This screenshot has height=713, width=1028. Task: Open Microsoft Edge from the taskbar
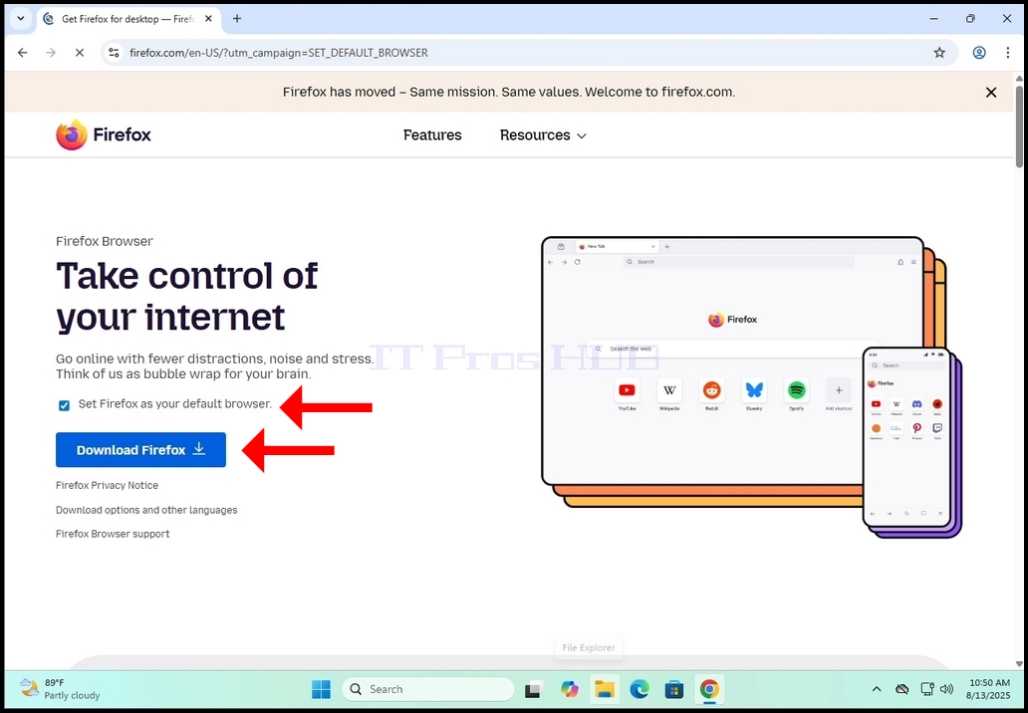(639, 689)
